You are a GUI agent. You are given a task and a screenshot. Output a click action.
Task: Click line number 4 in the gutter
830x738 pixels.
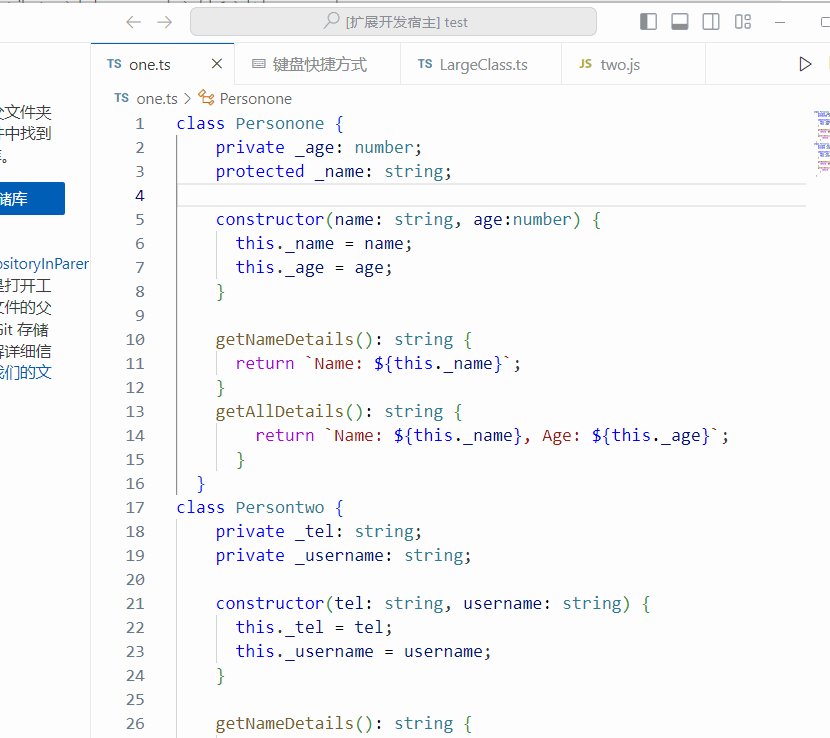click(140, 195)
